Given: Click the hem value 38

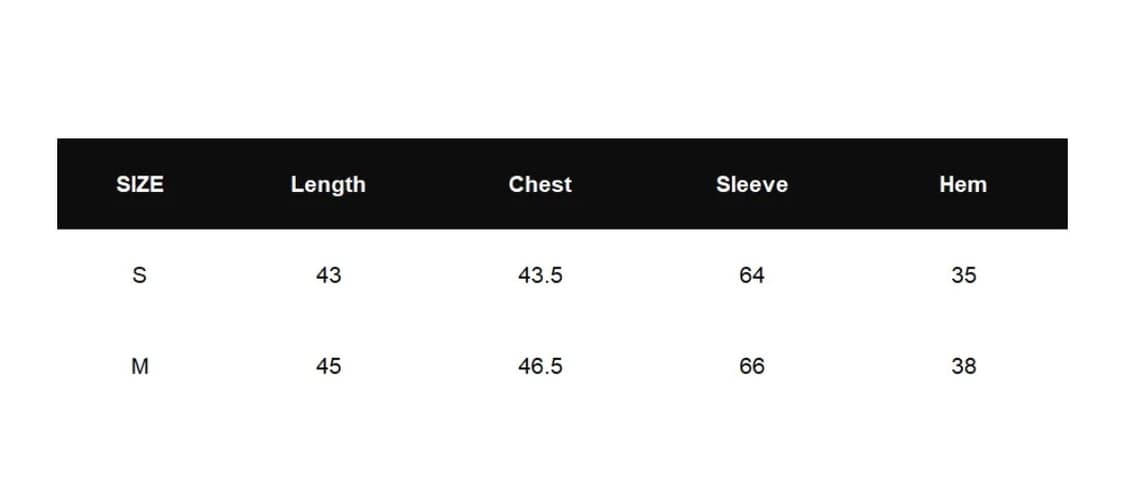Looking at the screenshot, I should click(963, 366).
